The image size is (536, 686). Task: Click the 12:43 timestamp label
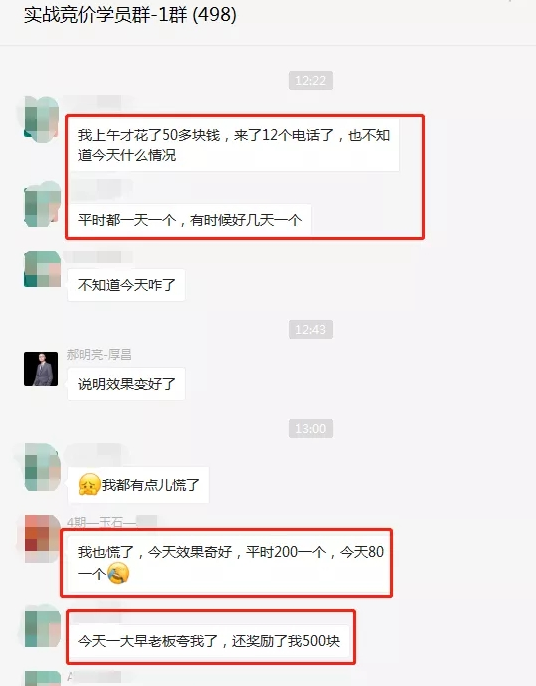coord(311,329)
